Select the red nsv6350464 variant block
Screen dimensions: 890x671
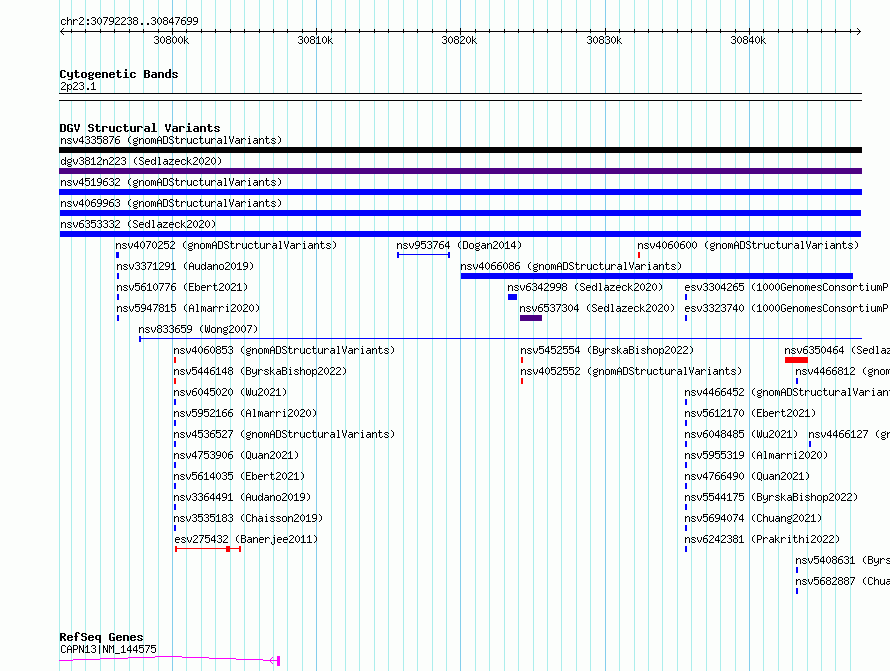coord(796,360)
